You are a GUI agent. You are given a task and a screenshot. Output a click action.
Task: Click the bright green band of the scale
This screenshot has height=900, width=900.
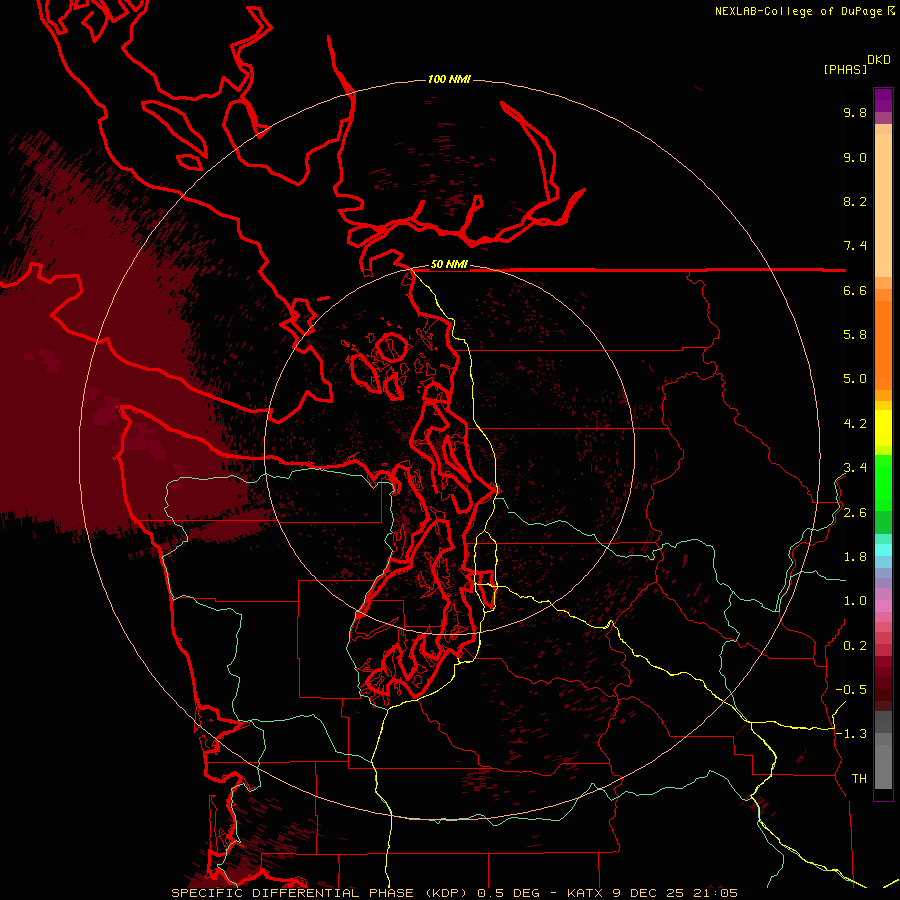[883, 483]
